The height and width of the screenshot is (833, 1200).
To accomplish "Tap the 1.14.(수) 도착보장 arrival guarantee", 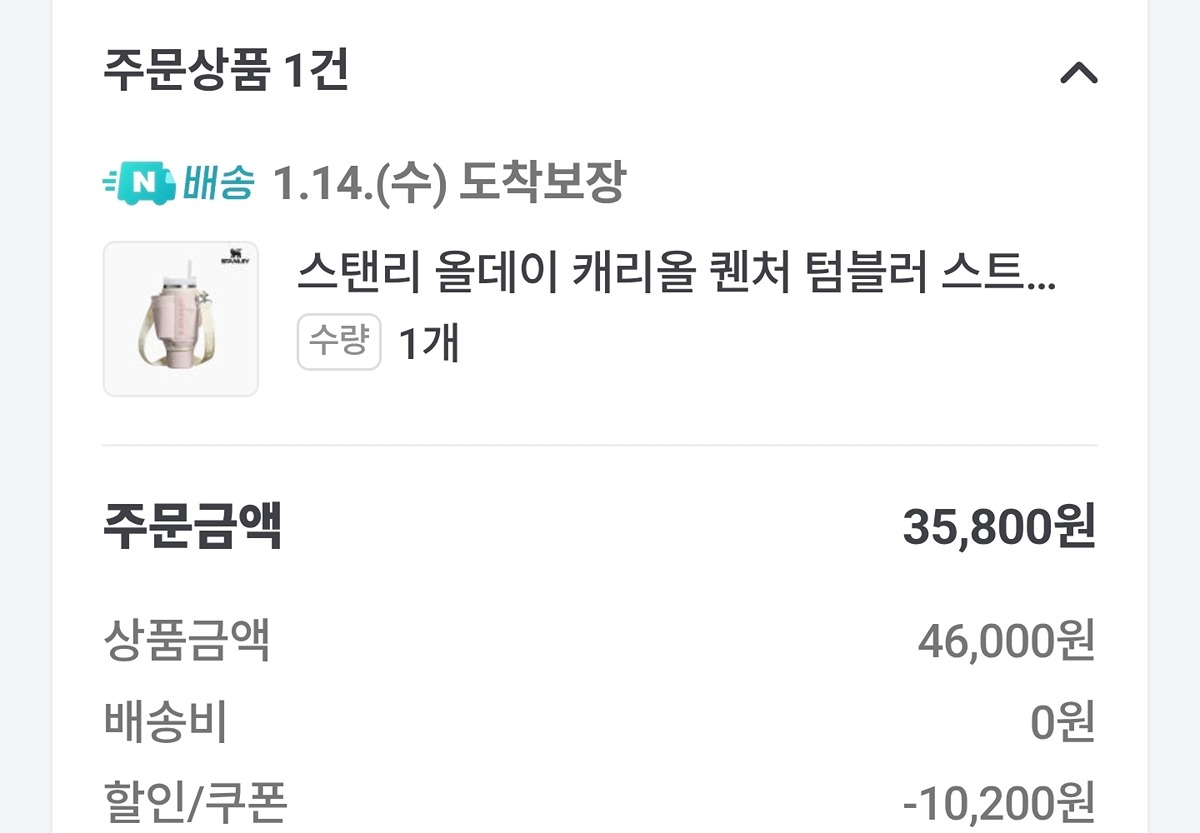I will [x=449, y=183].
